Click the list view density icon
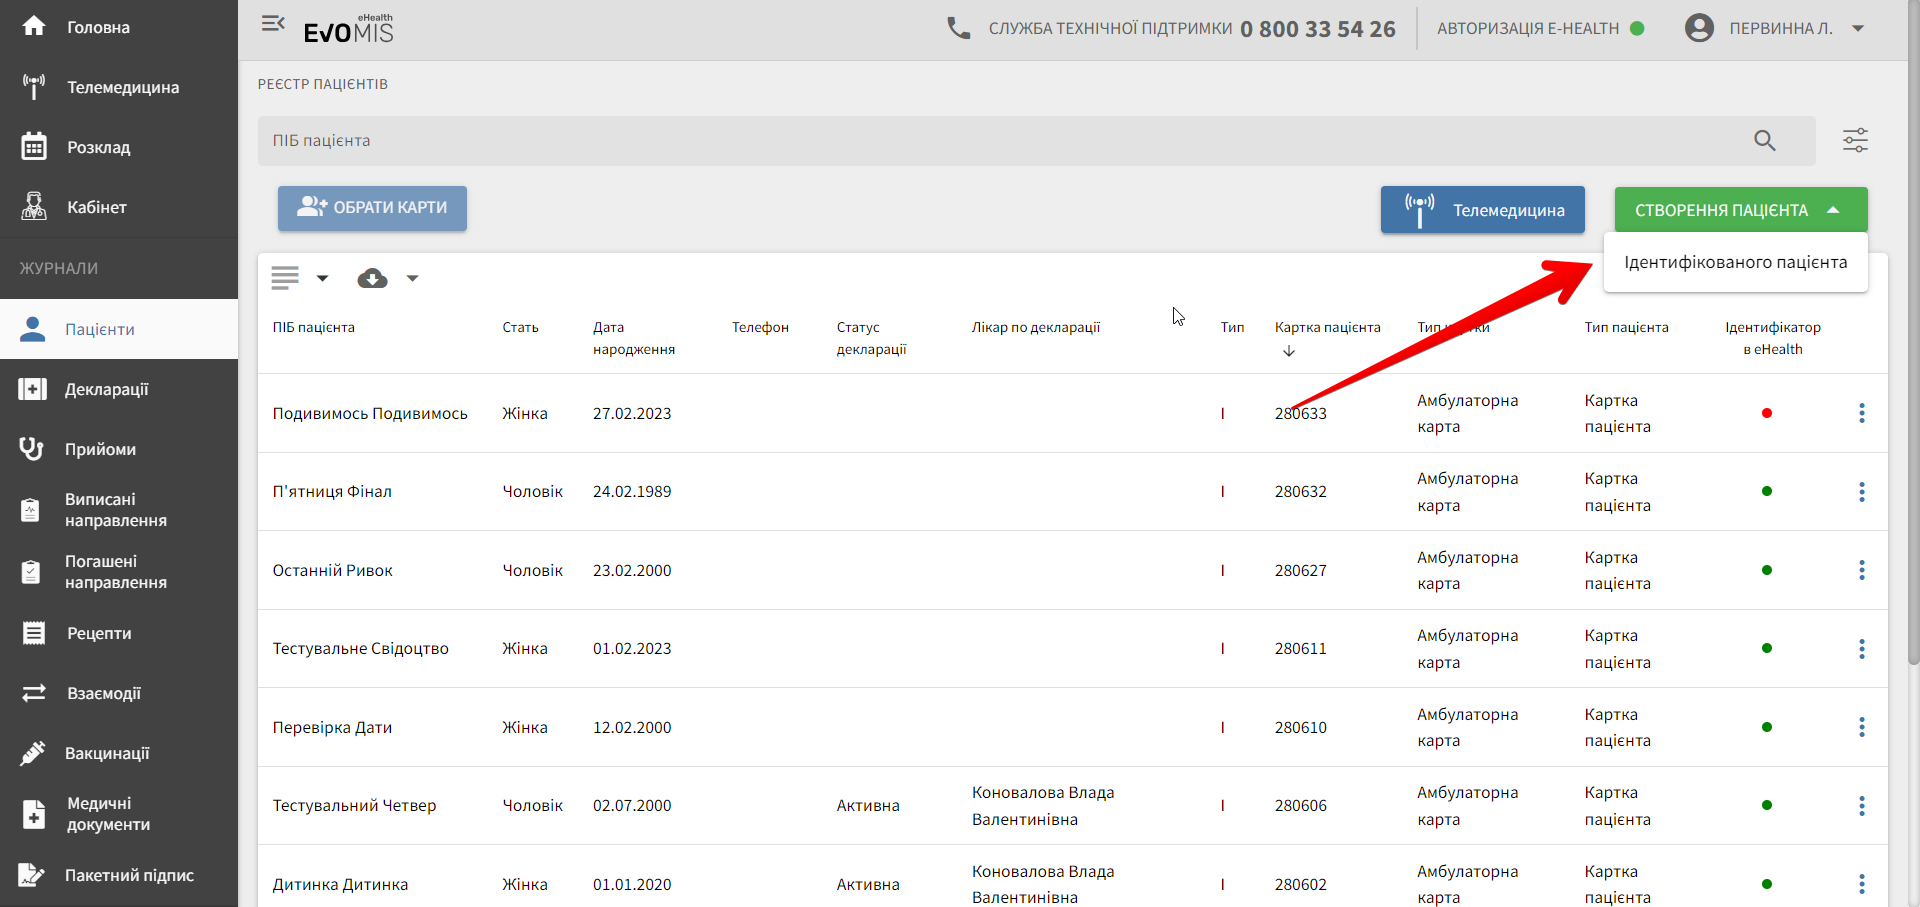Screen dimensions: 1920x907 tap(285, 278)
